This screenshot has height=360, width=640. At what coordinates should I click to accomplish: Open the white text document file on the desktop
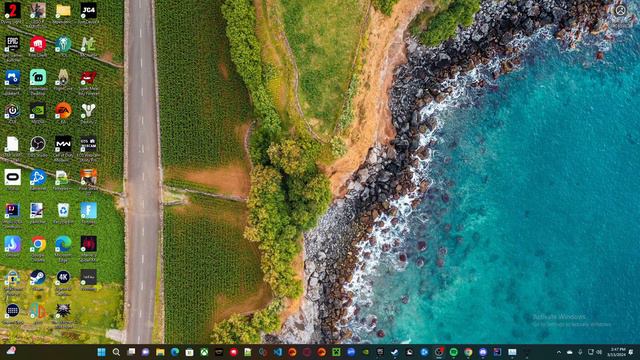pos(12,144)
